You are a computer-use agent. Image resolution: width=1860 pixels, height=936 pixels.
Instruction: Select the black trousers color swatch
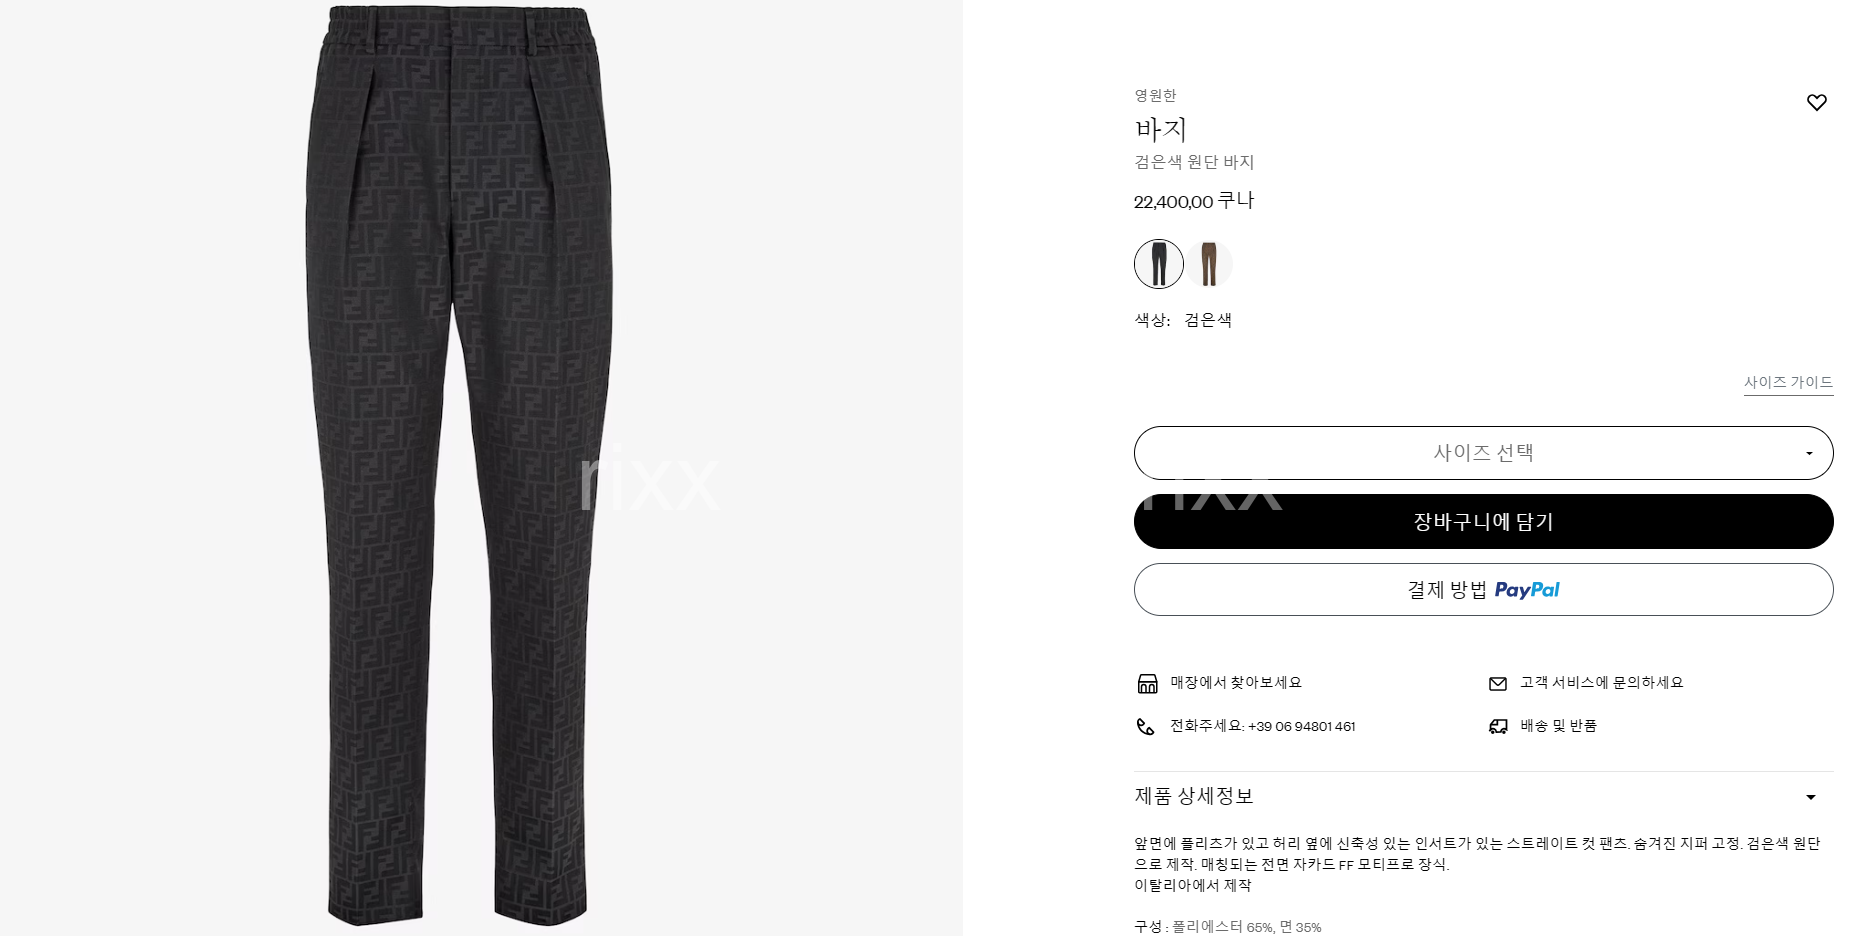click(x=1159, y=264)
